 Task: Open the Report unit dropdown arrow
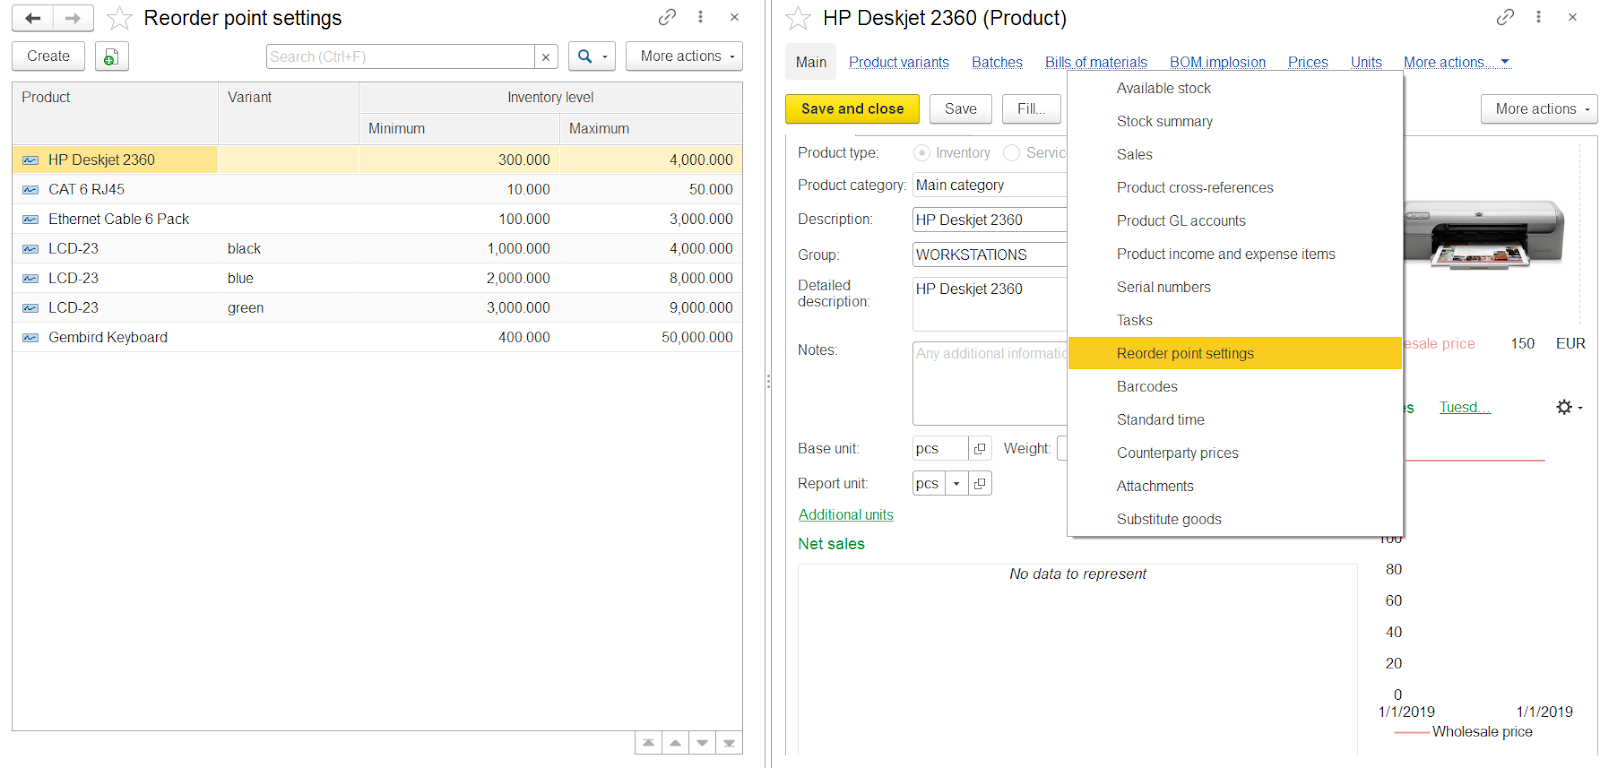[x=956, y=484]
